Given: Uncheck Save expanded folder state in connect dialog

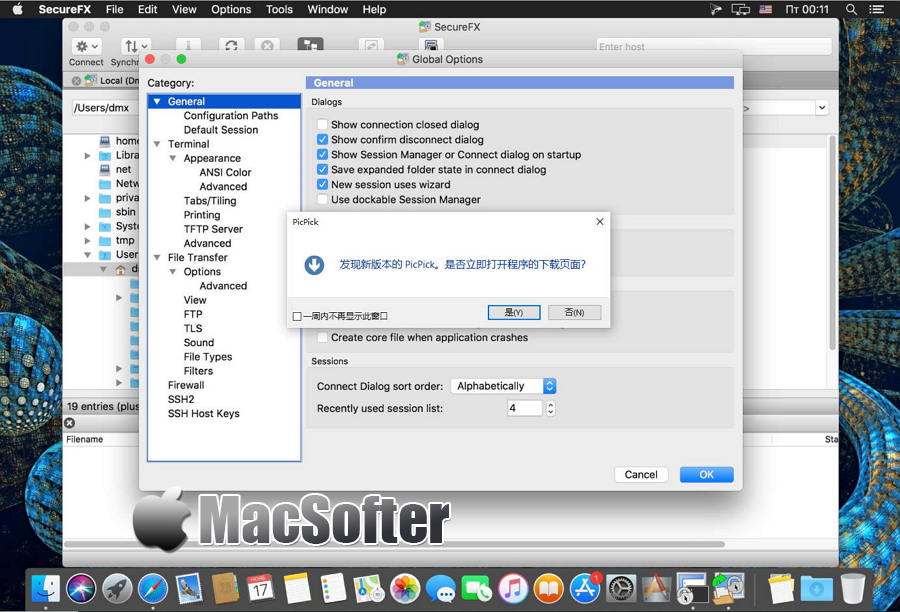Looking at the screenshot, I should pos(323,169).
